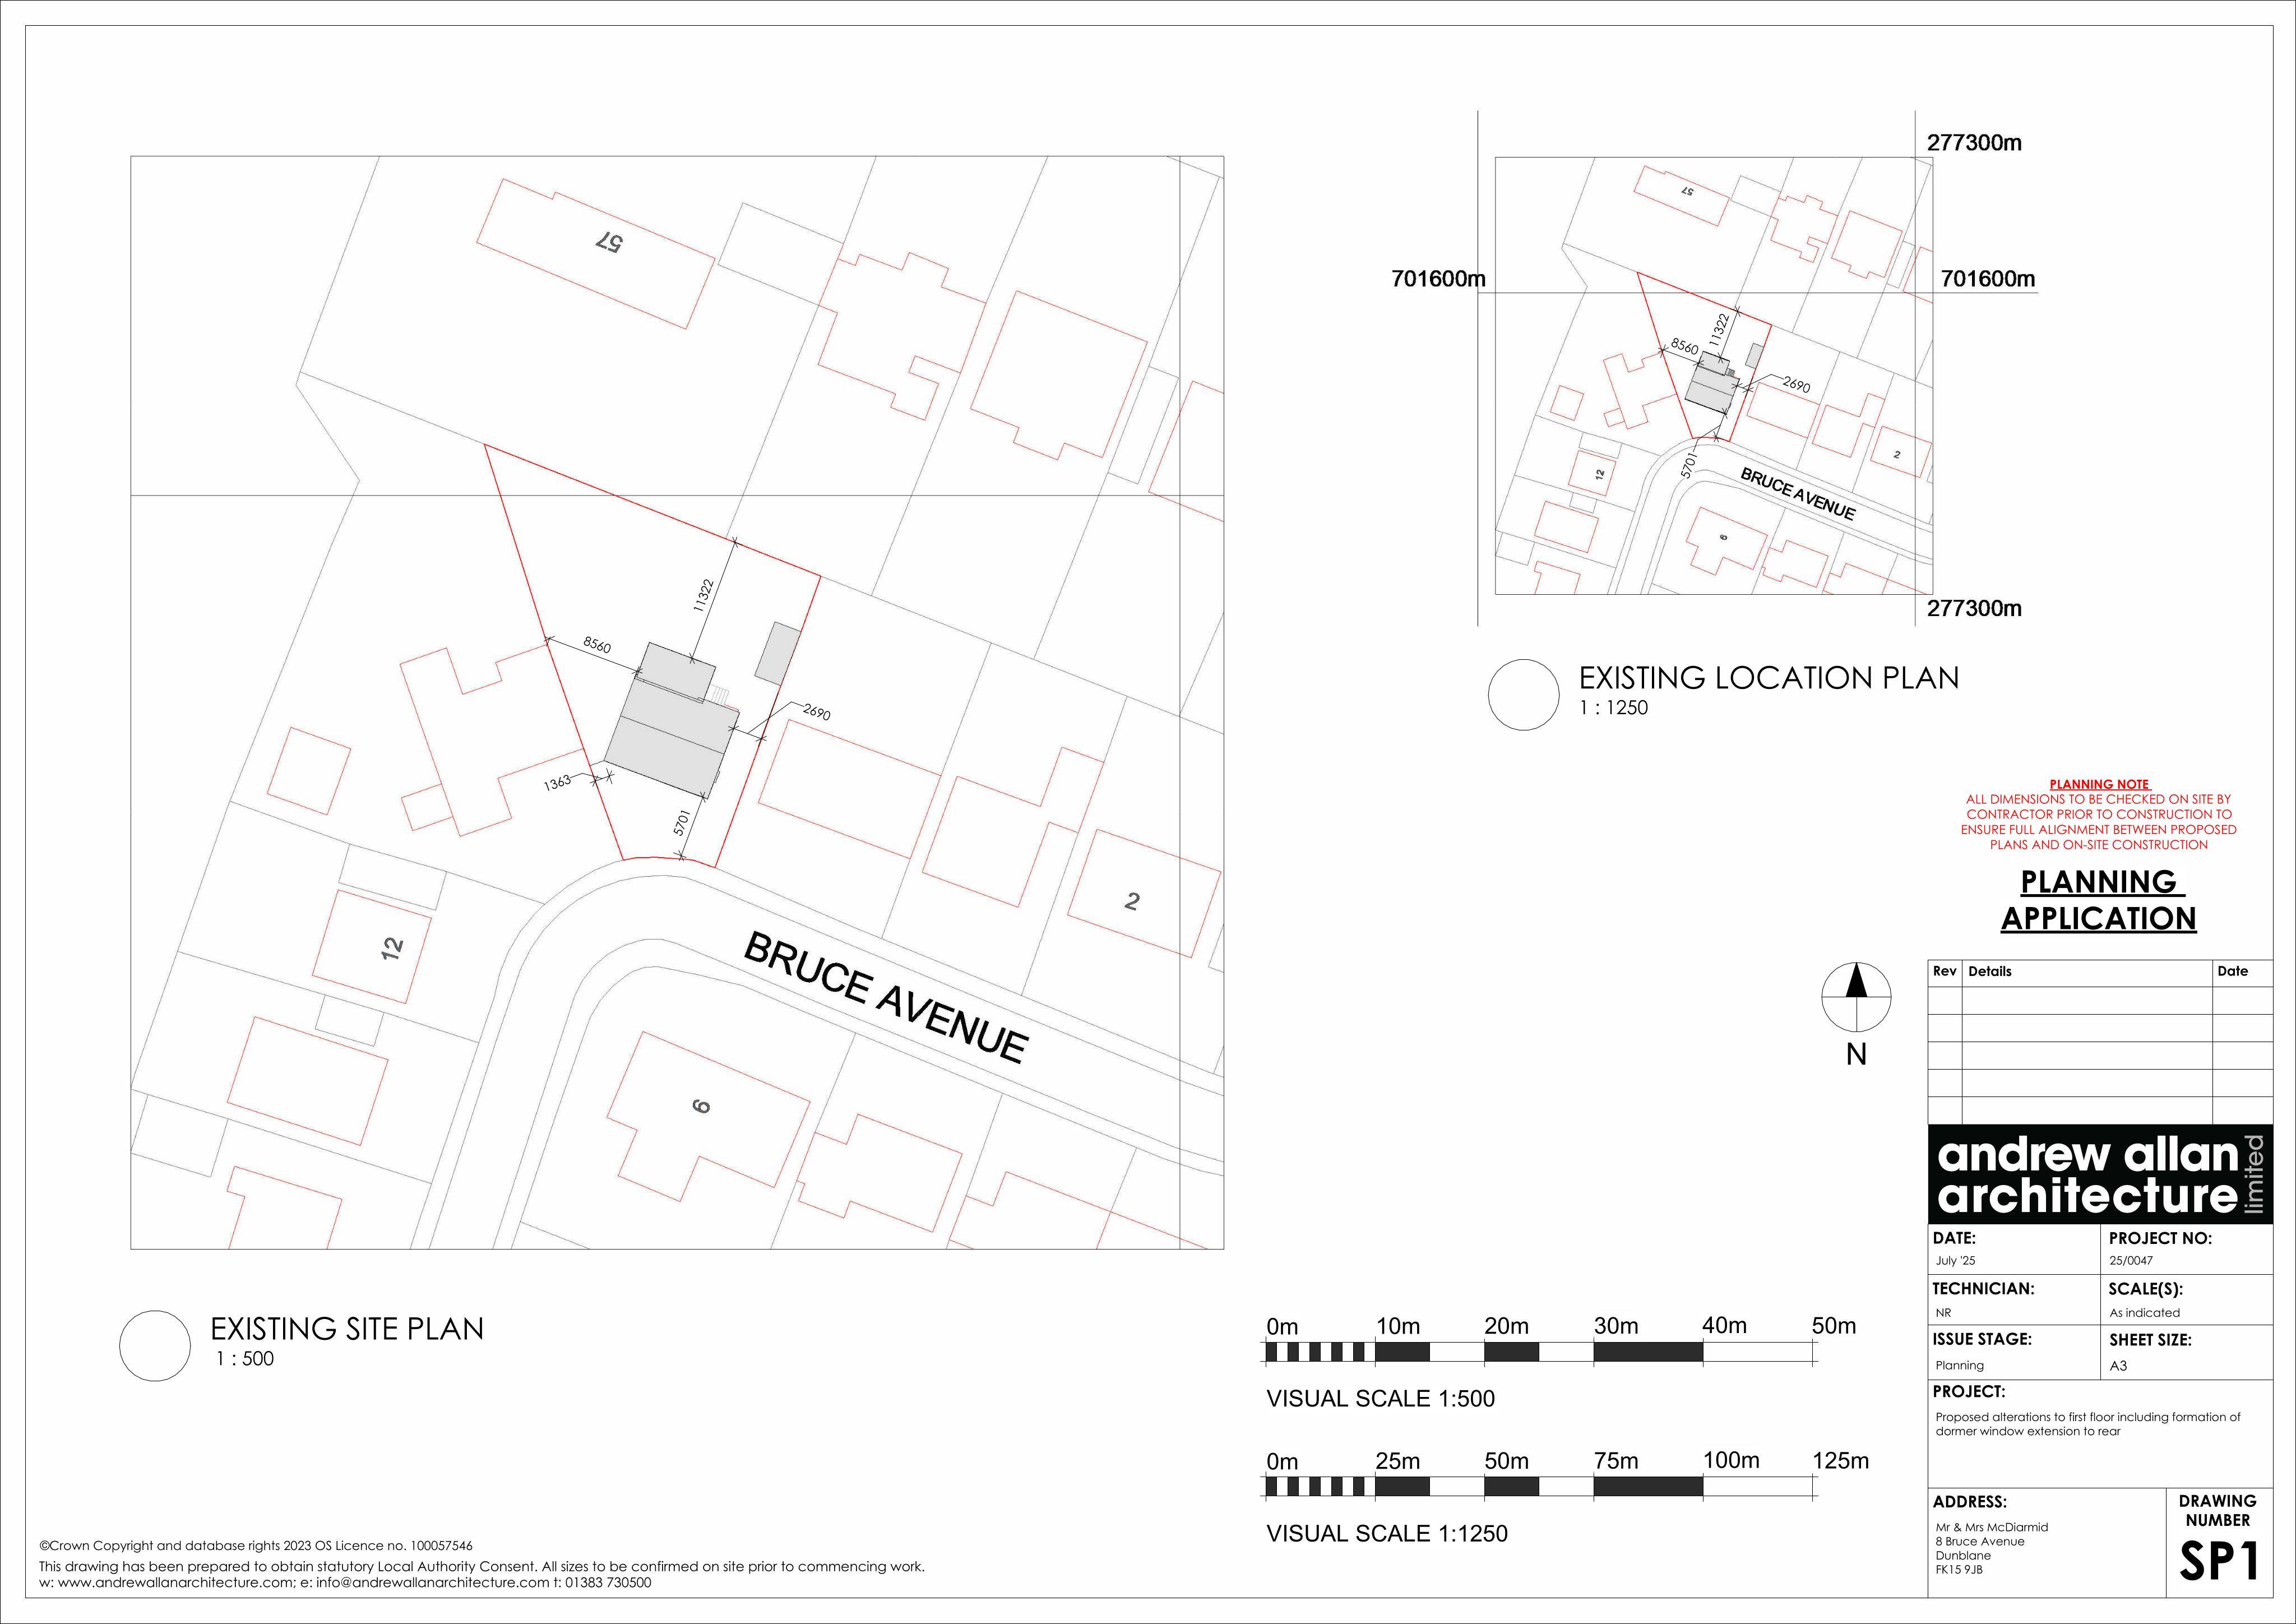
Task: Click the 'EXISTING LOCATION PLAN' title text
Action: [x=1768, y=678]
